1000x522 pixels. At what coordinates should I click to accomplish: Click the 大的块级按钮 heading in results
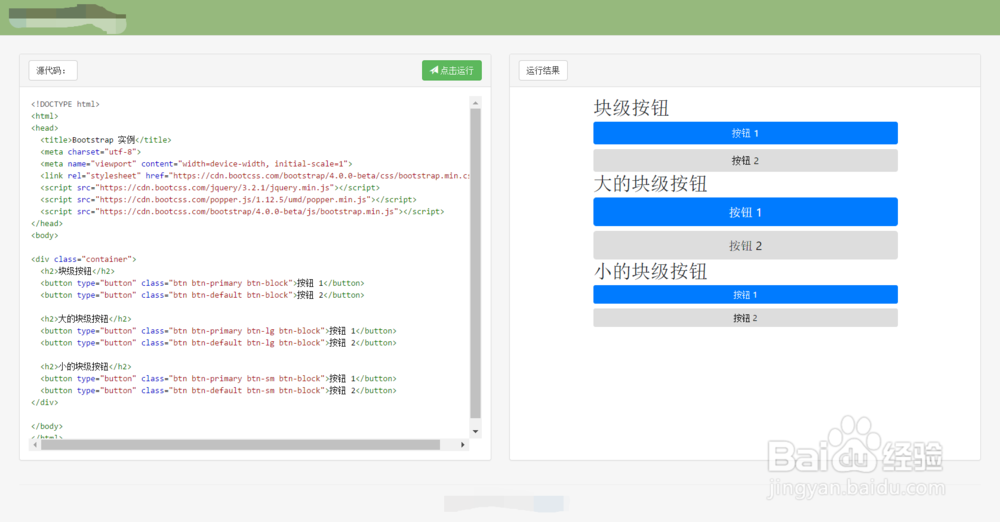(x=651, y=184)
